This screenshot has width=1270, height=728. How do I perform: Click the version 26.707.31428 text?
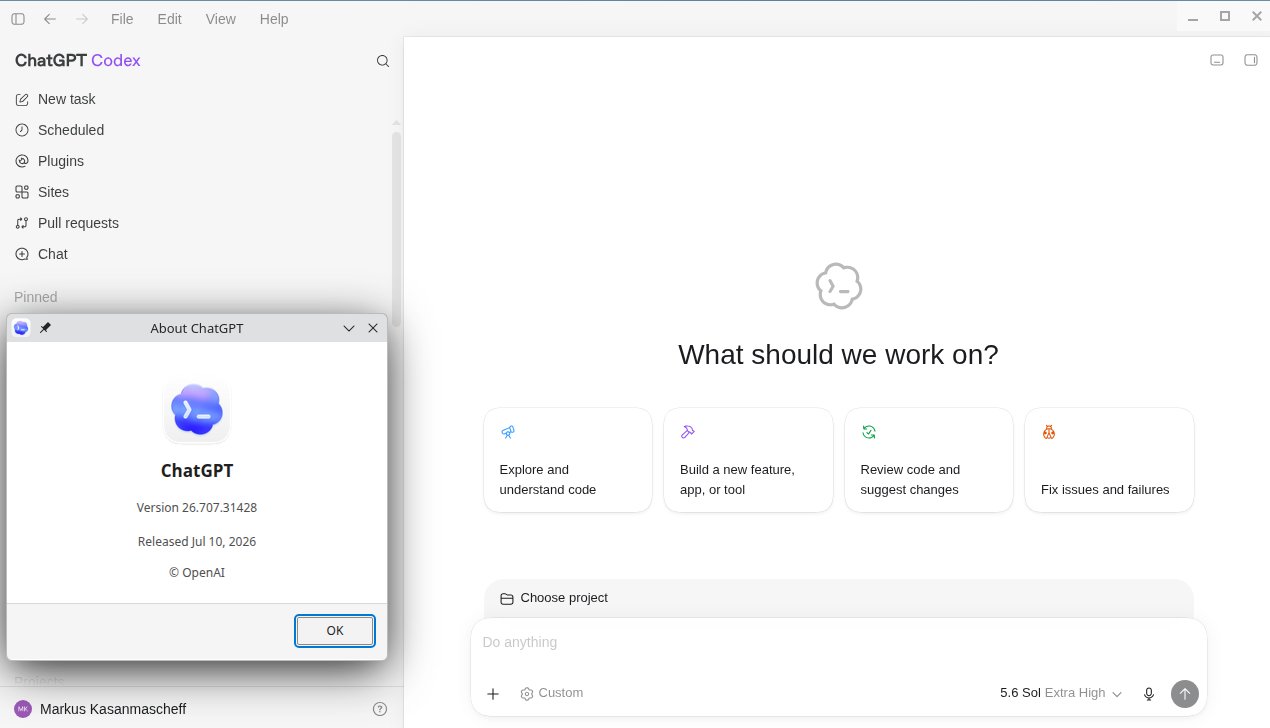coord(197,508)
